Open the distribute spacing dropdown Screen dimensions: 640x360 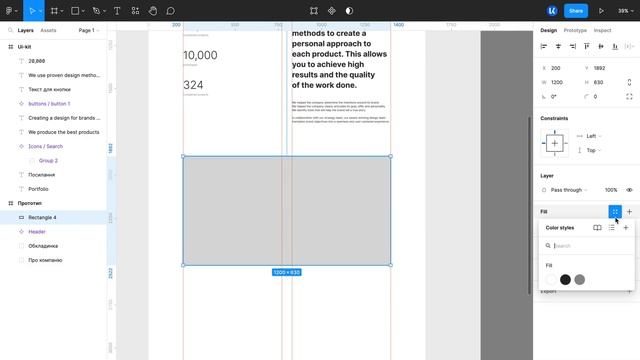pos(629,47)
